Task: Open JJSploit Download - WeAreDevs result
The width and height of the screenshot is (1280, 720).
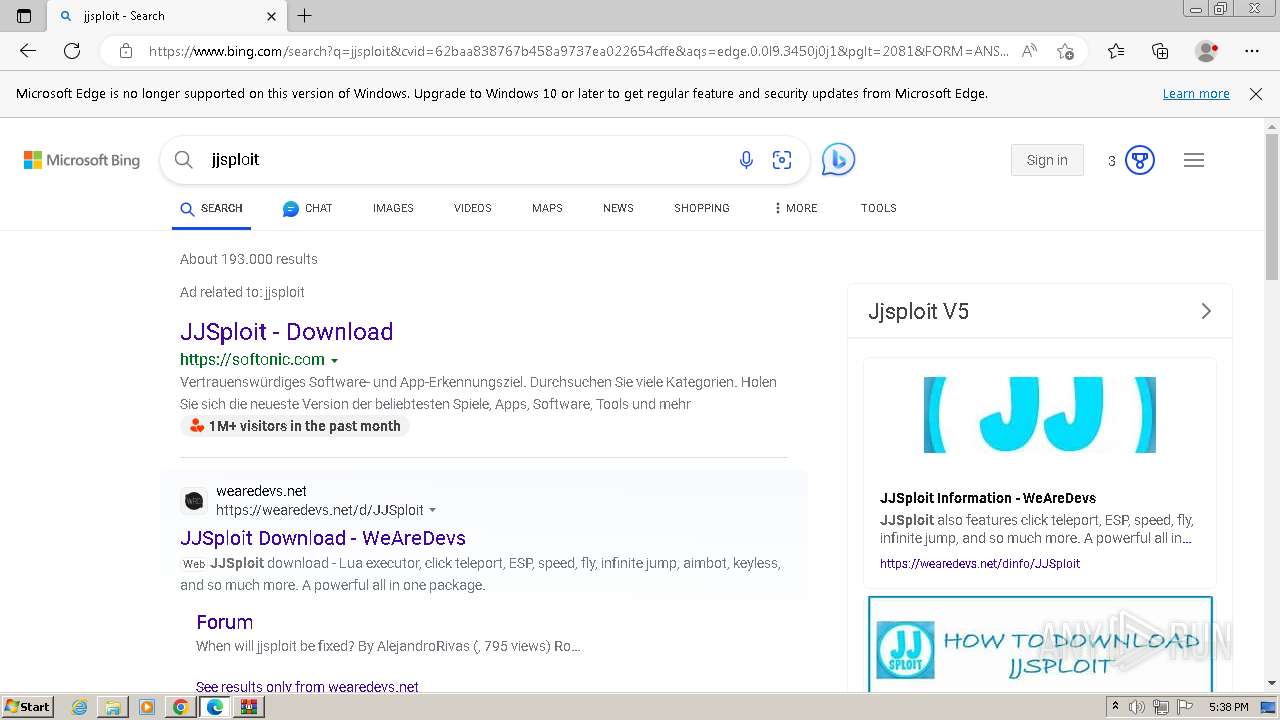Action: point(323,538)
